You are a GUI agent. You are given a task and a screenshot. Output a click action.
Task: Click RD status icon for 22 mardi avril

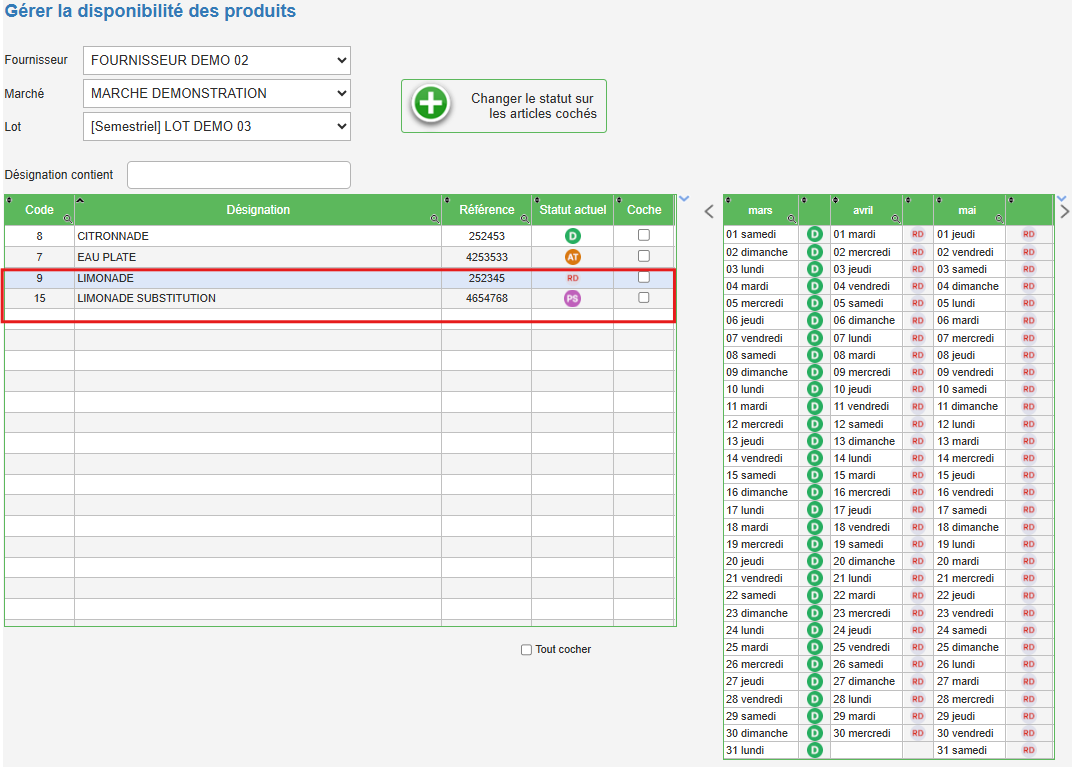coord(917,595)
